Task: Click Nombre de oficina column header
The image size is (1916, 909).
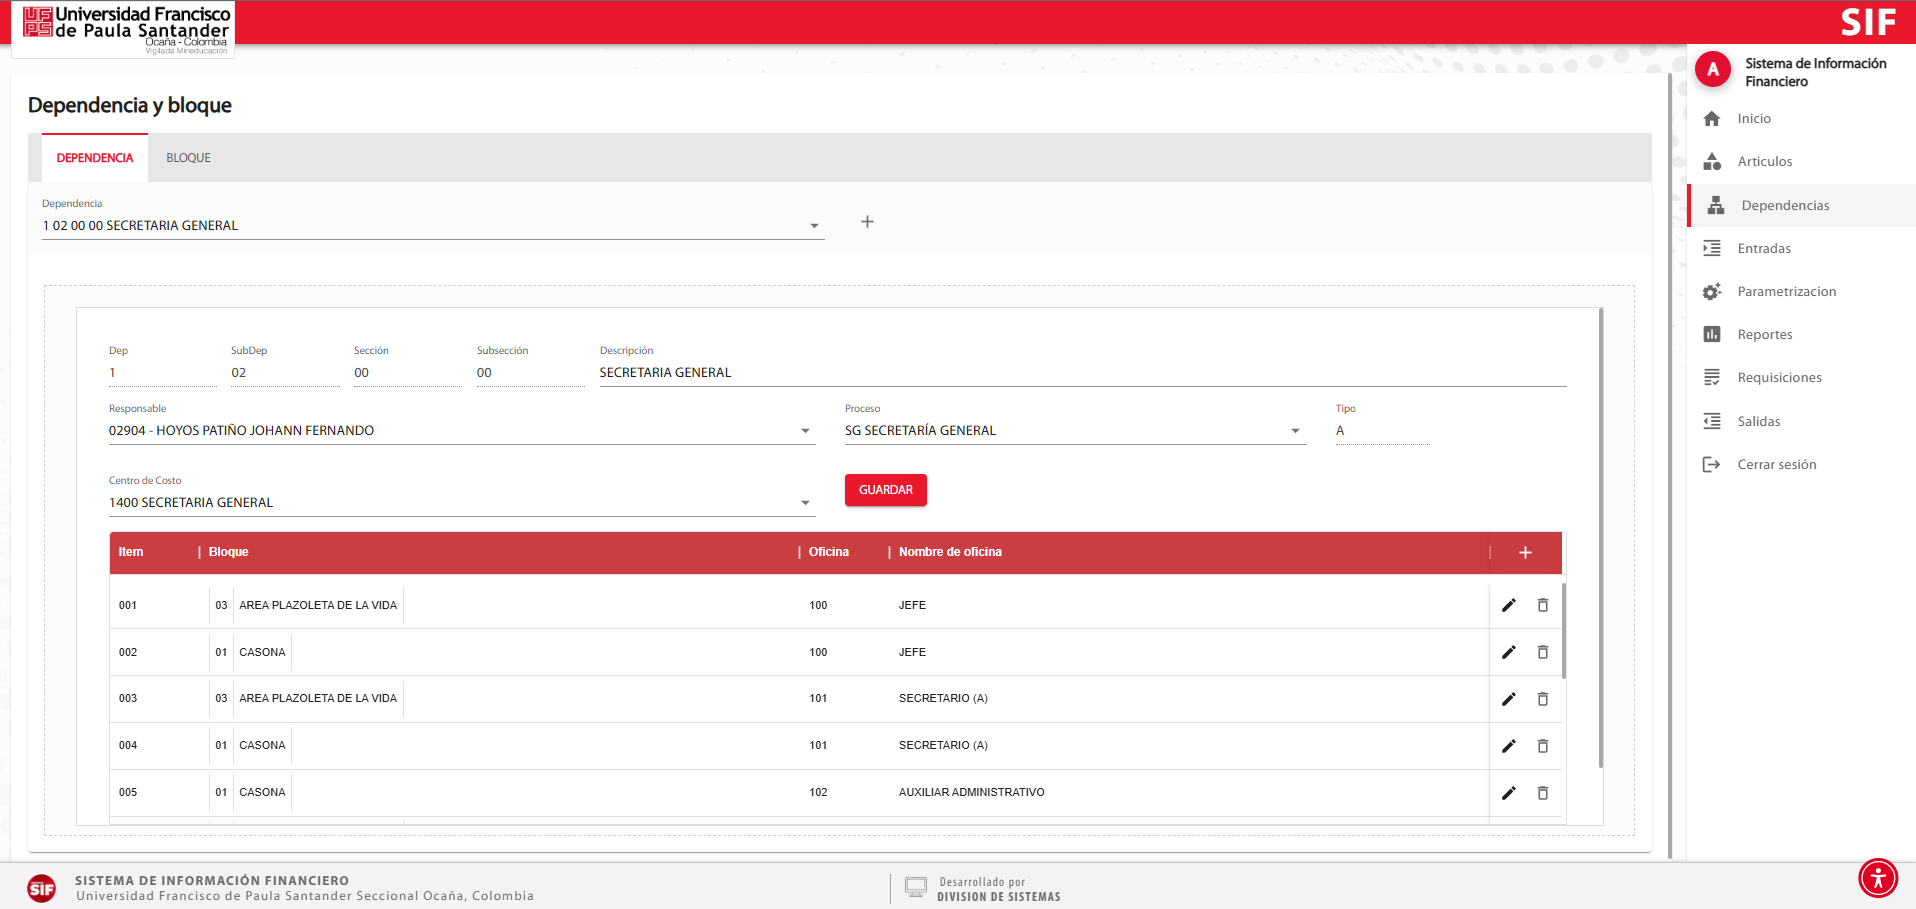Action: pyautogui.click(x=950, y=552)
